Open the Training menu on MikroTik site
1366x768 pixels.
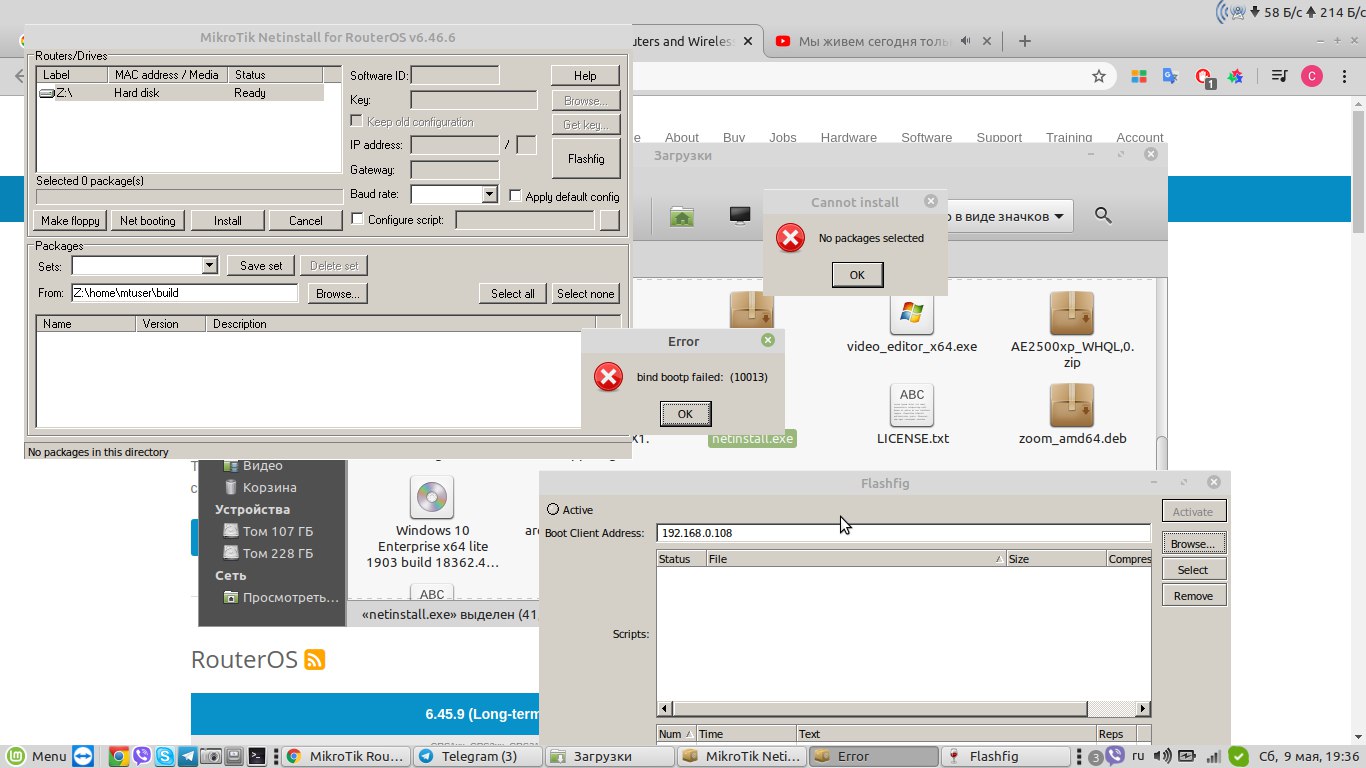pyautogui.click(x=1069, y=138)
